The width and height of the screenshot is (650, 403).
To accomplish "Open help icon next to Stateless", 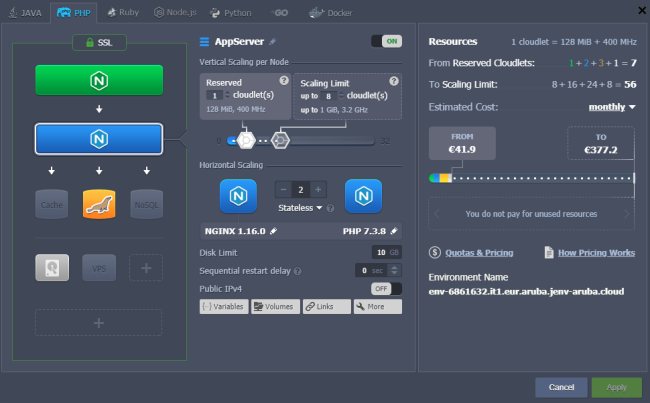I will (330, 208).
